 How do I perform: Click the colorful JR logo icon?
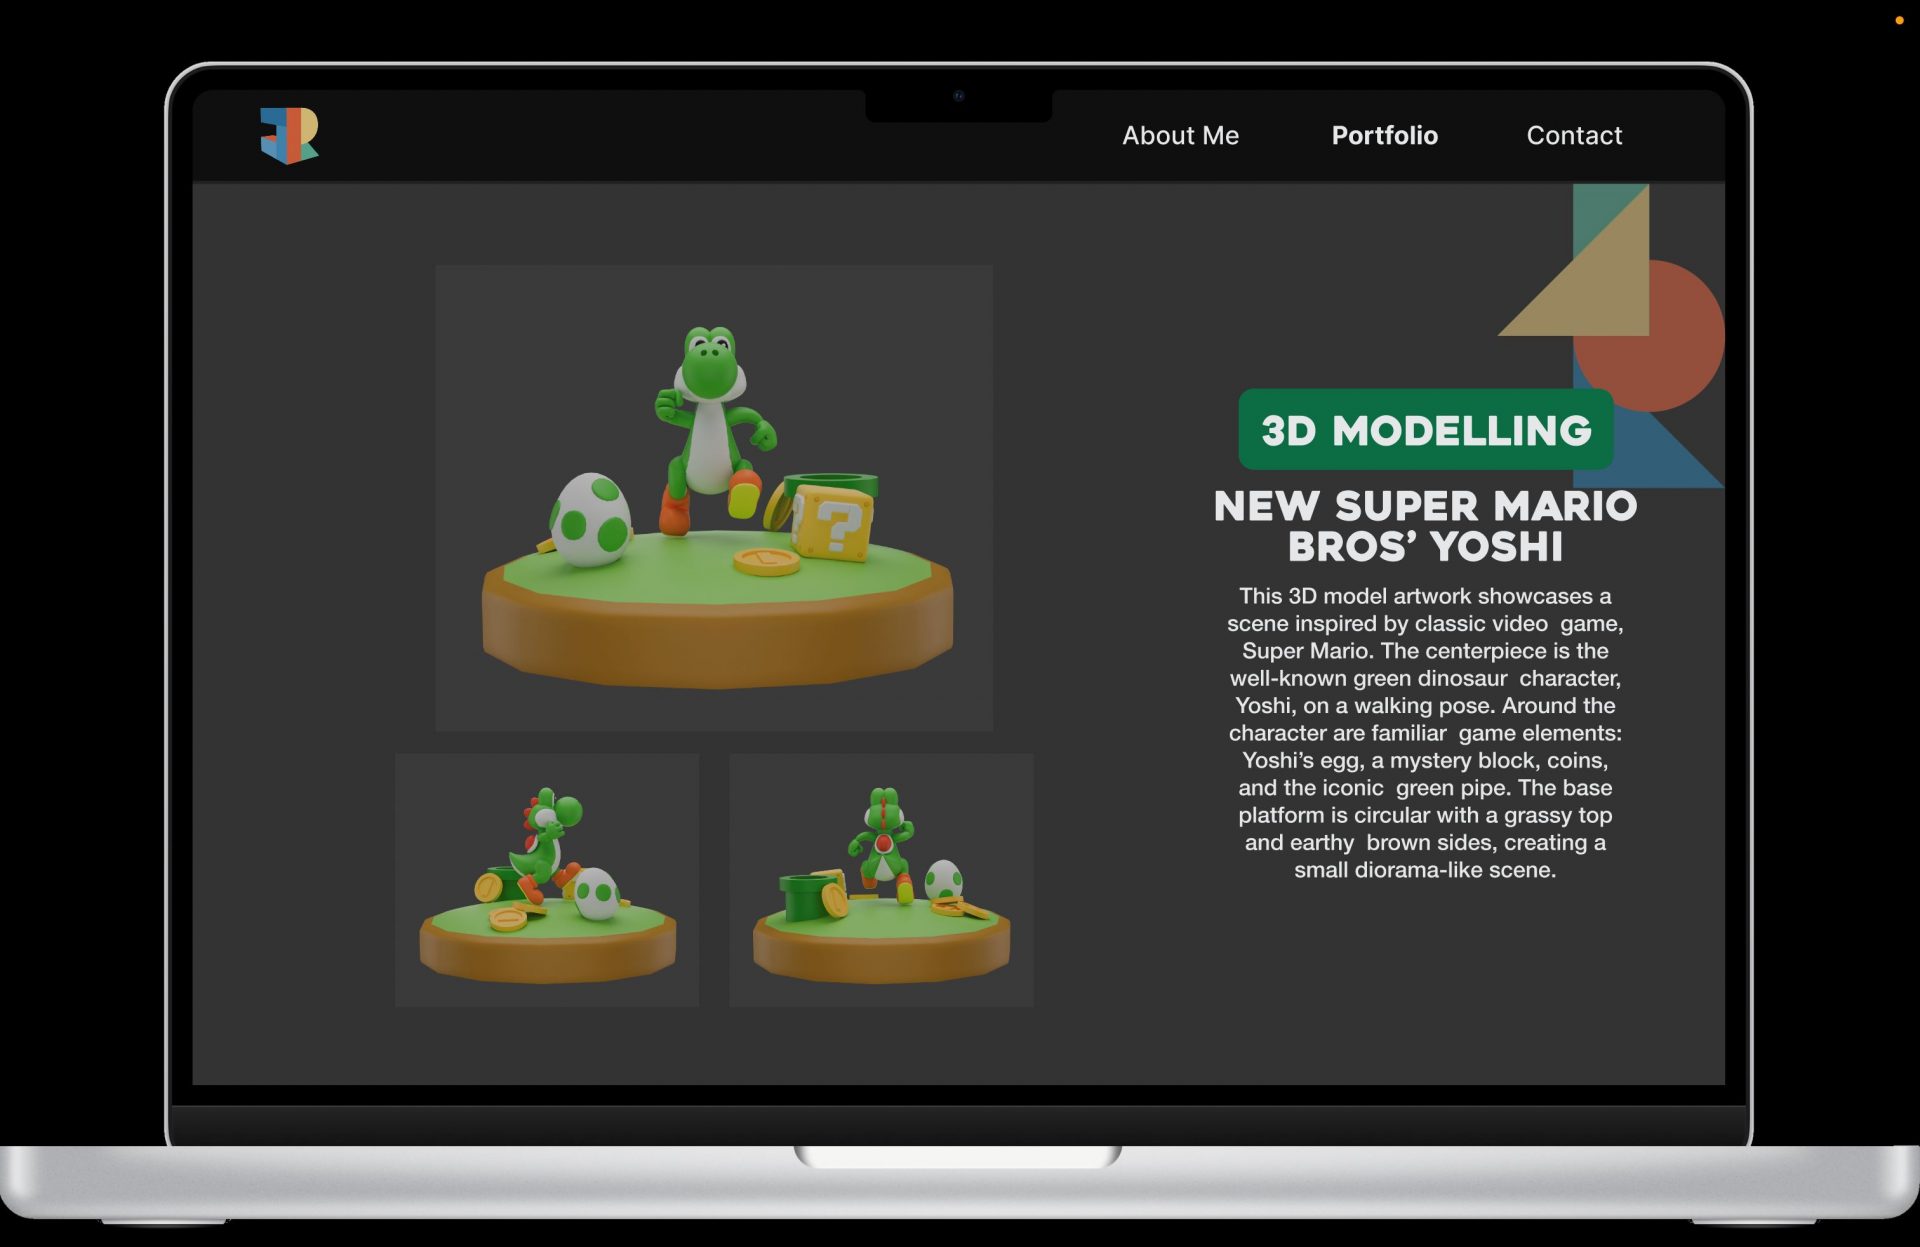[x=289, y=135]
